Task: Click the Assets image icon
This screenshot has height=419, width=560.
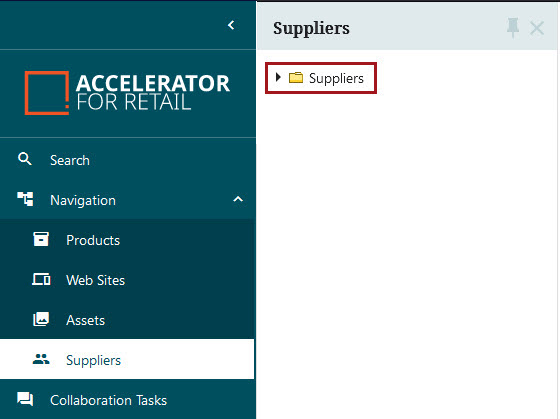Action: pos(41,319)
